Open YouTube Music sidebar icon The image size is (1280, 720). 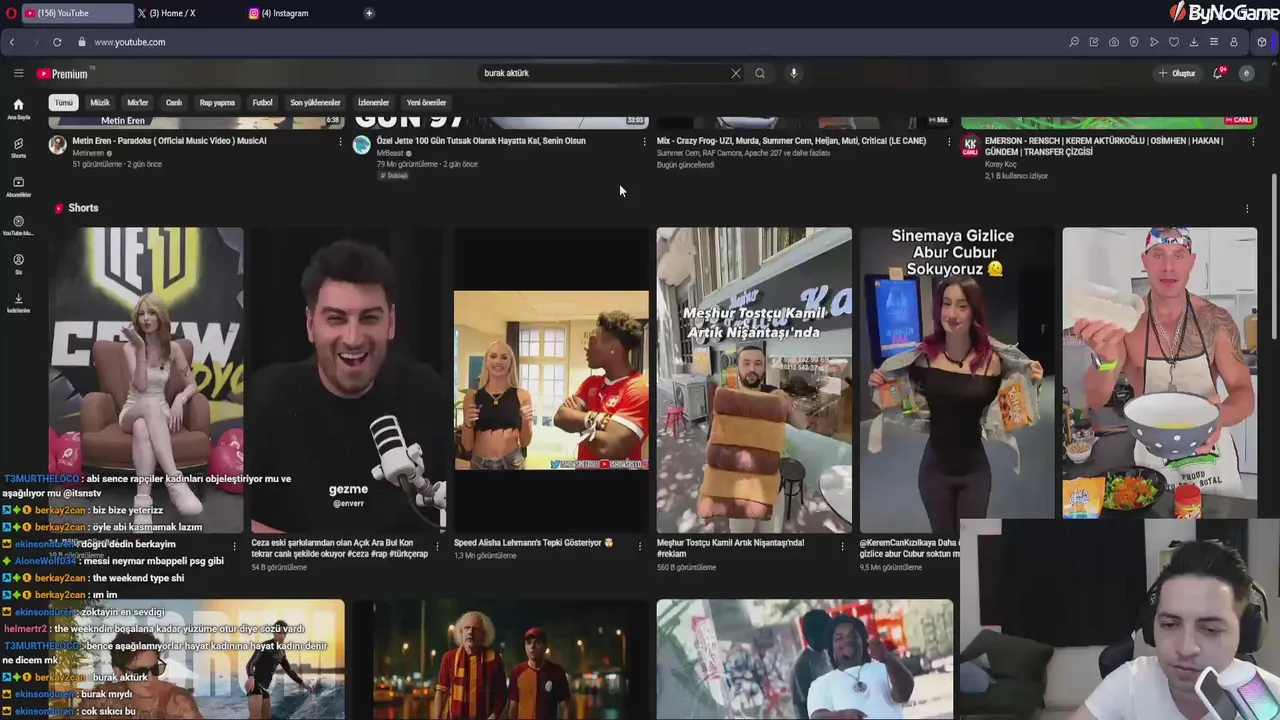[x=18, y=226]
